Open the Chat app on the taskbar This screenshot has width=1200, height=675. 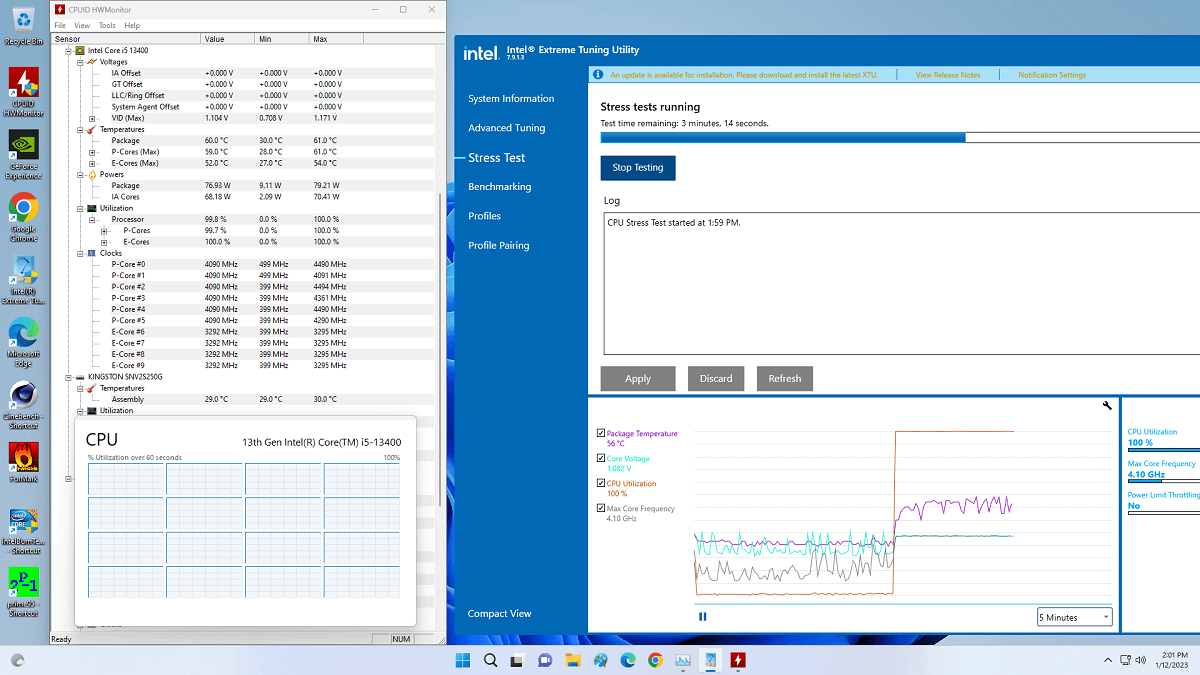click(x=546, y=660)
